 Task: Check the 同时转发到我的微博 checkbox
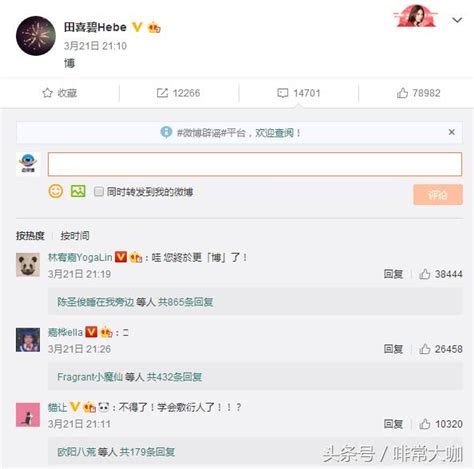[99, 192]
